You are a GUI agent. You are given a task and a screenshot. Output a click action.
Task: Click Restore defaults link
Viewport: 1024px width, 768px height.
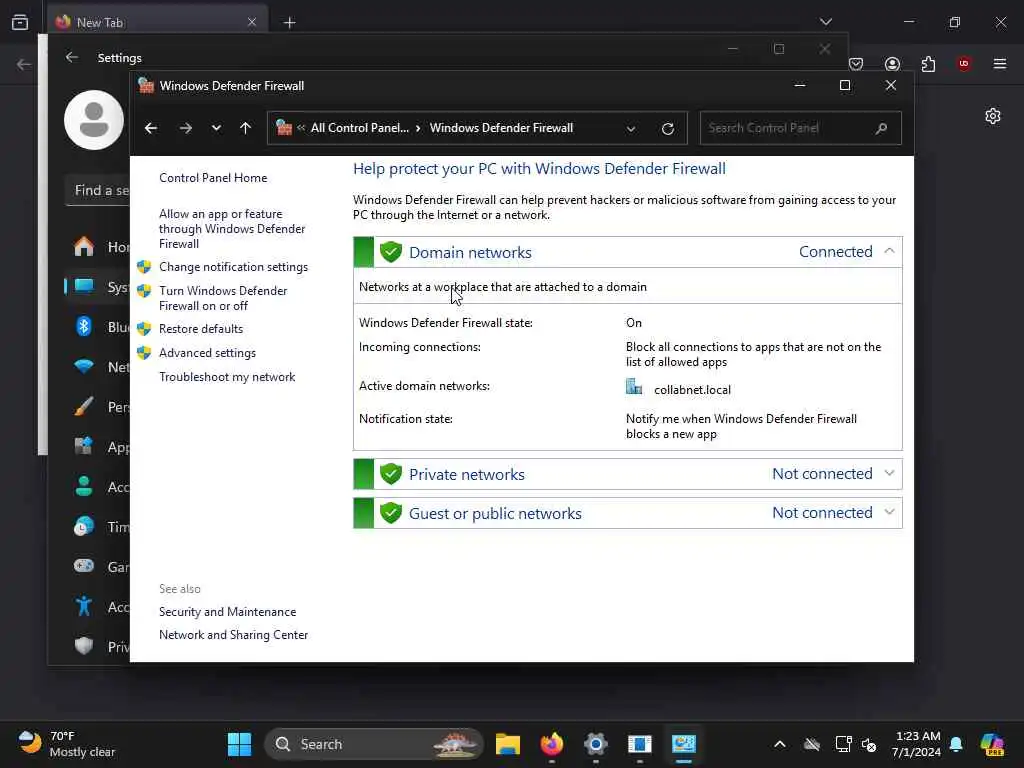pos(200,328)
